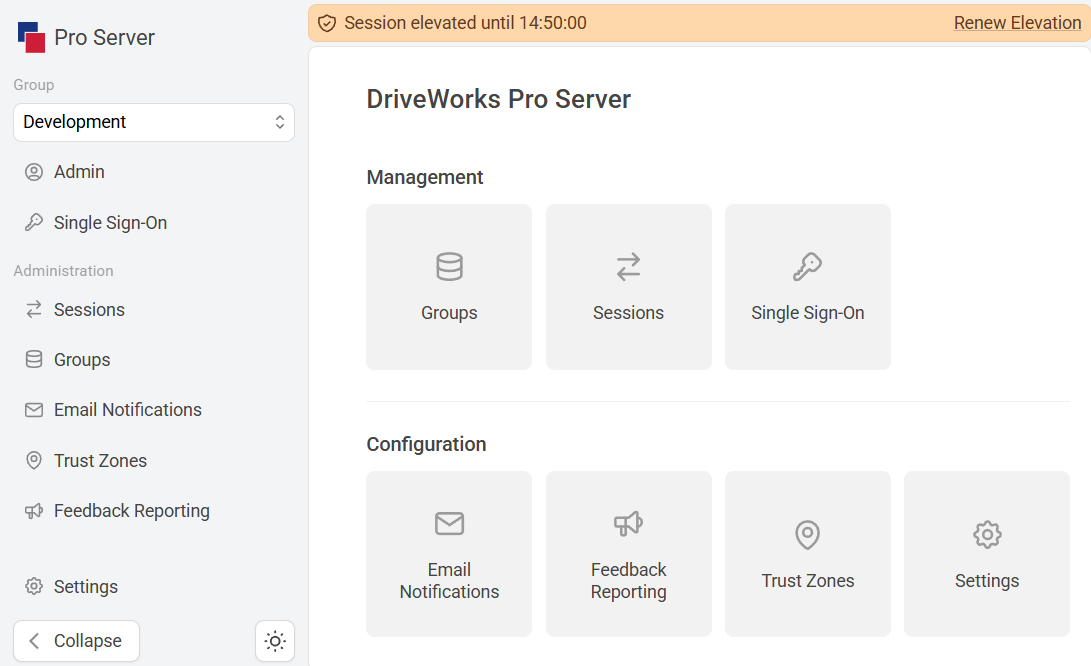Click the Session elevated until 14:50:00 text
Image resolution: width=1091 pixels, height=666 pixels.
click(x=465, y=23)
